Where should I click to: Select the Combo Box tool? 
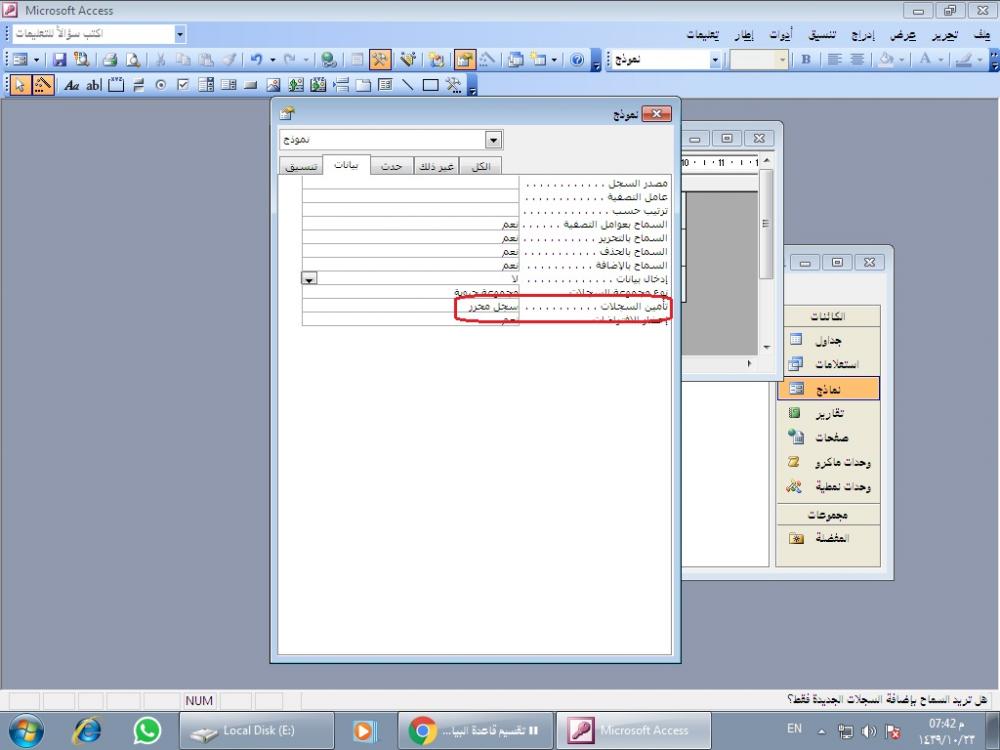[205, 85]
